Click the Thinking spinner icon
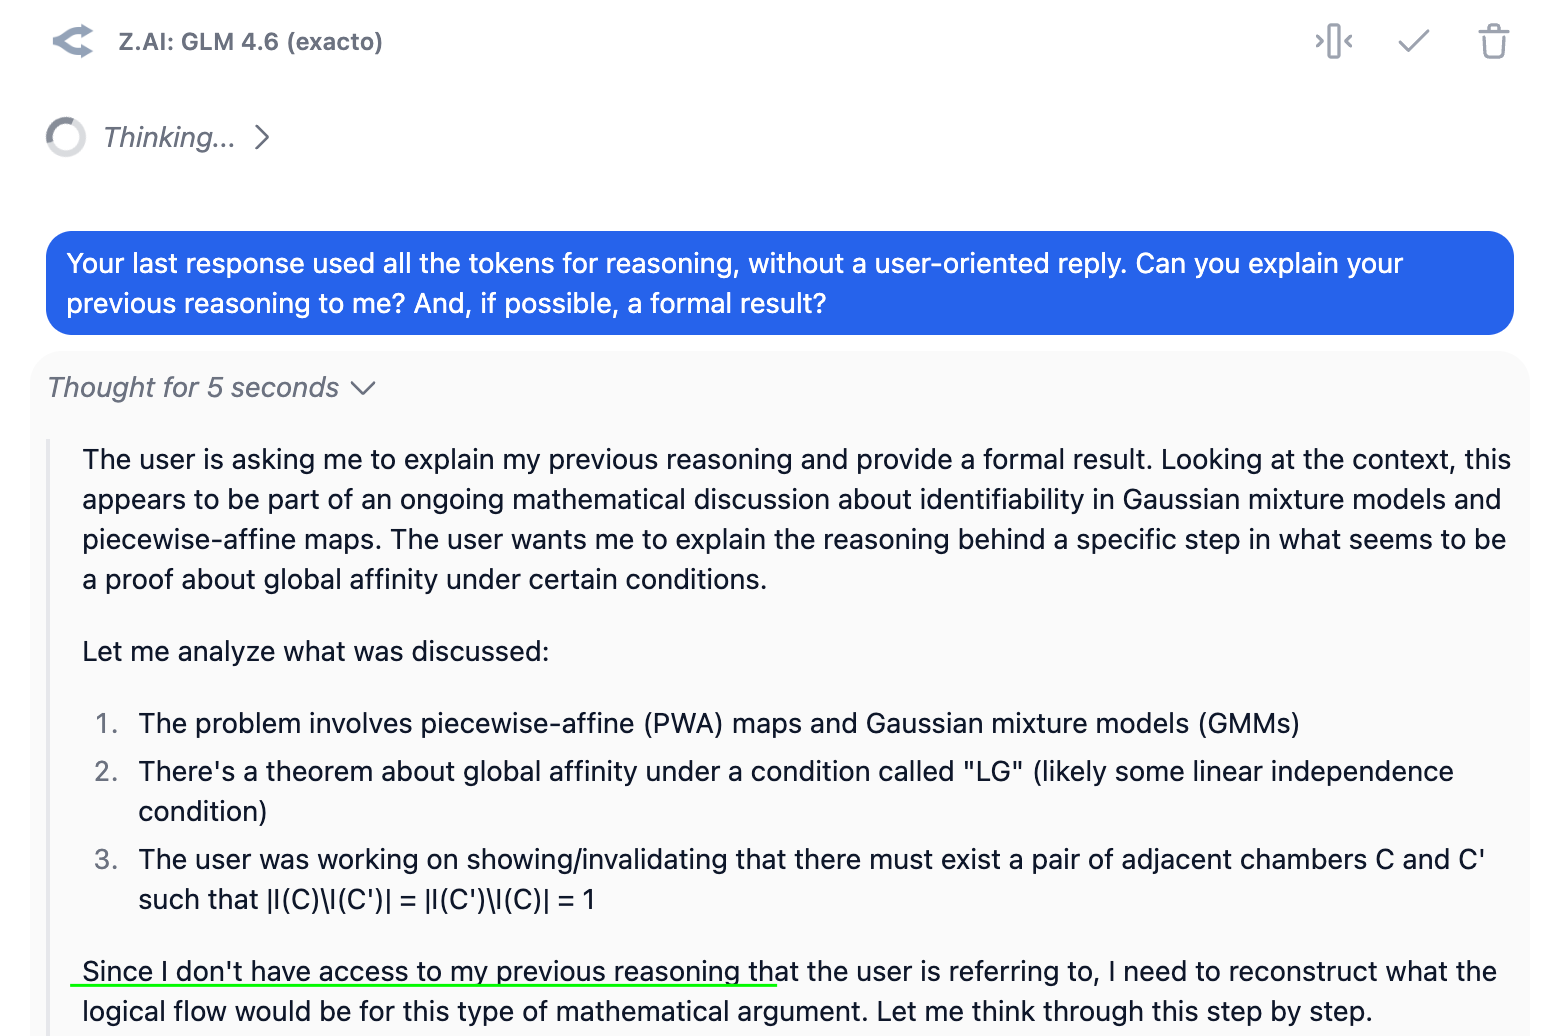Screen dimensions: 1558x1036 [66, 137]
